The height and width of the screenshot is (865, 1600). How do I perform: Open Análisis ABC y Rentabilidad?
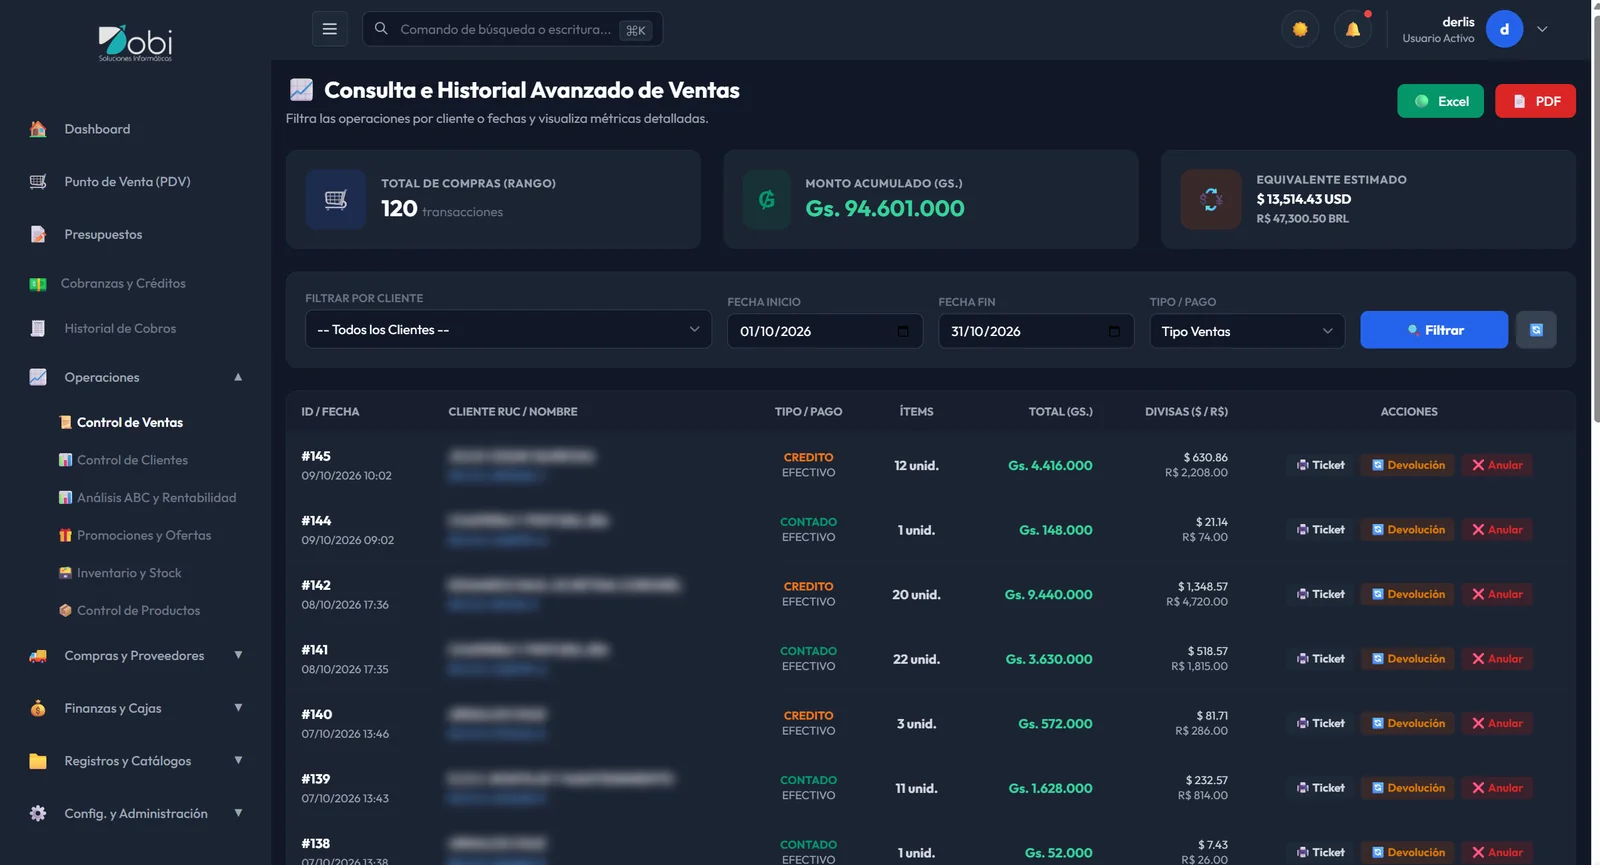[156, 498]
